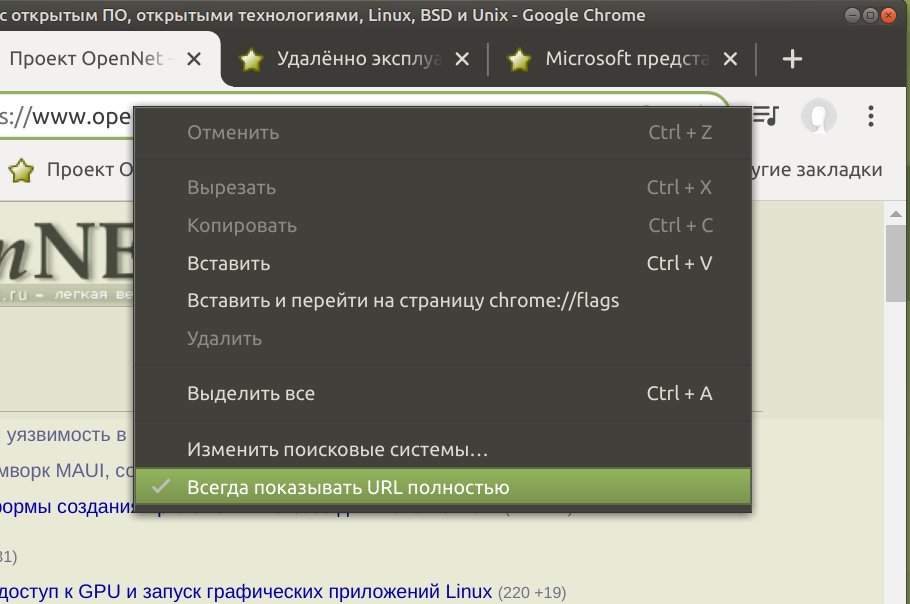Open Chrome's three-dot menu
The width and height of the screenshot is (910, 604).
[871, 116]
